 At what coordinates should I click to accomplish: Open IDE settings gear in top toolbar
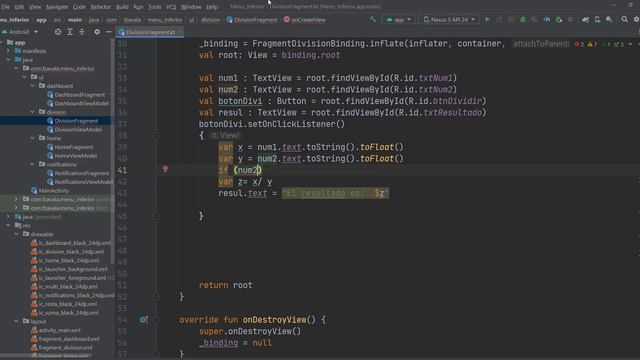(x=636, y=19)
